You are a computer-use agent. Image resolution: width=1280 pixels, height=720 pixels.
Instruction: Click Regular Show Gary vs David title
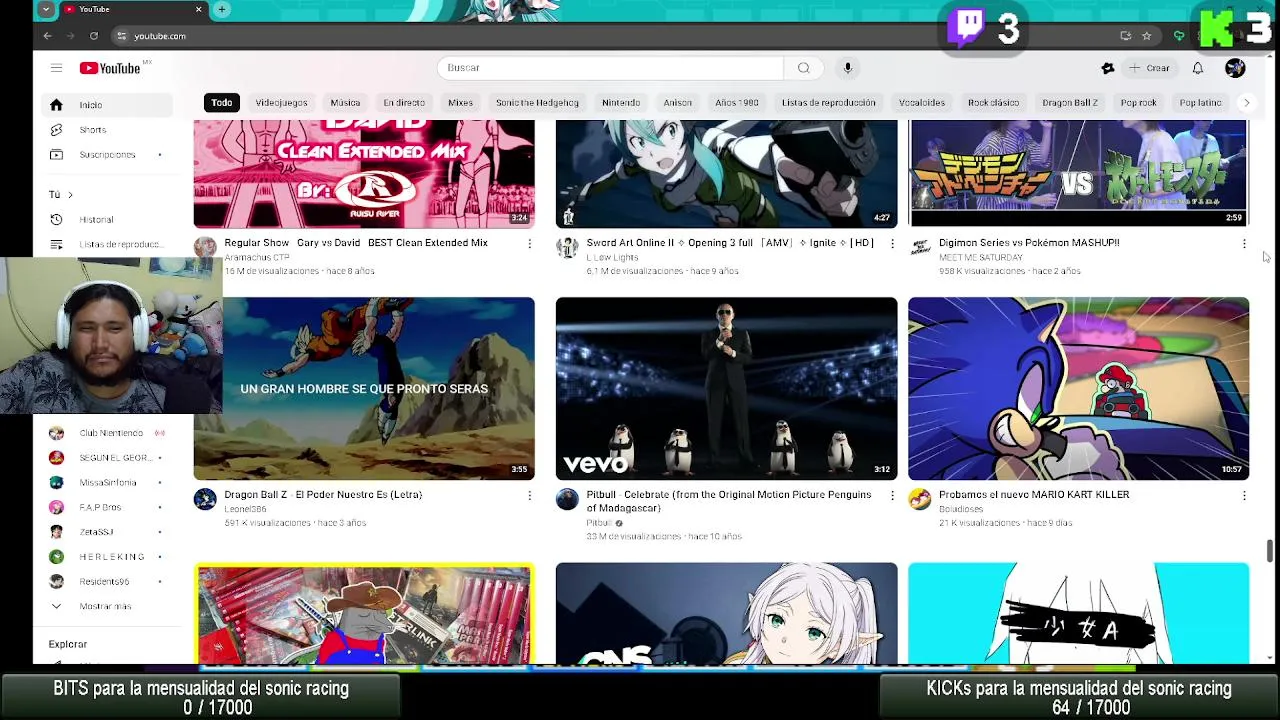pos(356,243)
